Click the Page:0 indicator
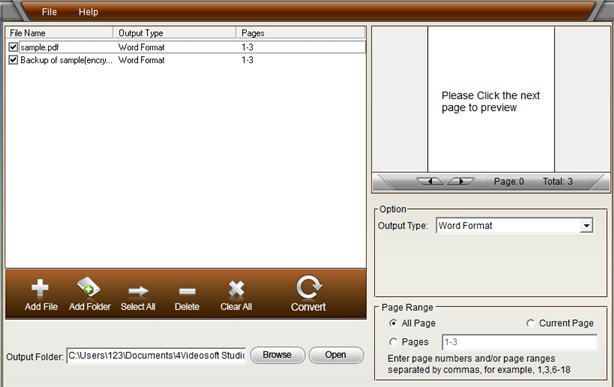The width and height of the screenshot is (614, 387). [x=509, y=181]
